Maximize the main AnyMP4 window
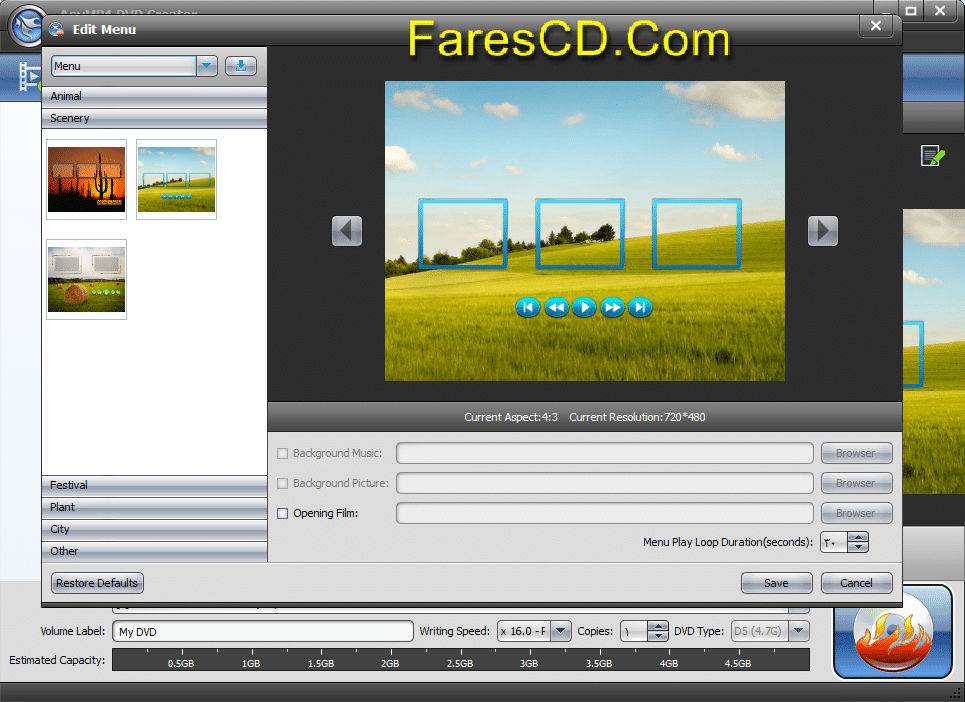965x702 pixels. click(x=911, y=10)
